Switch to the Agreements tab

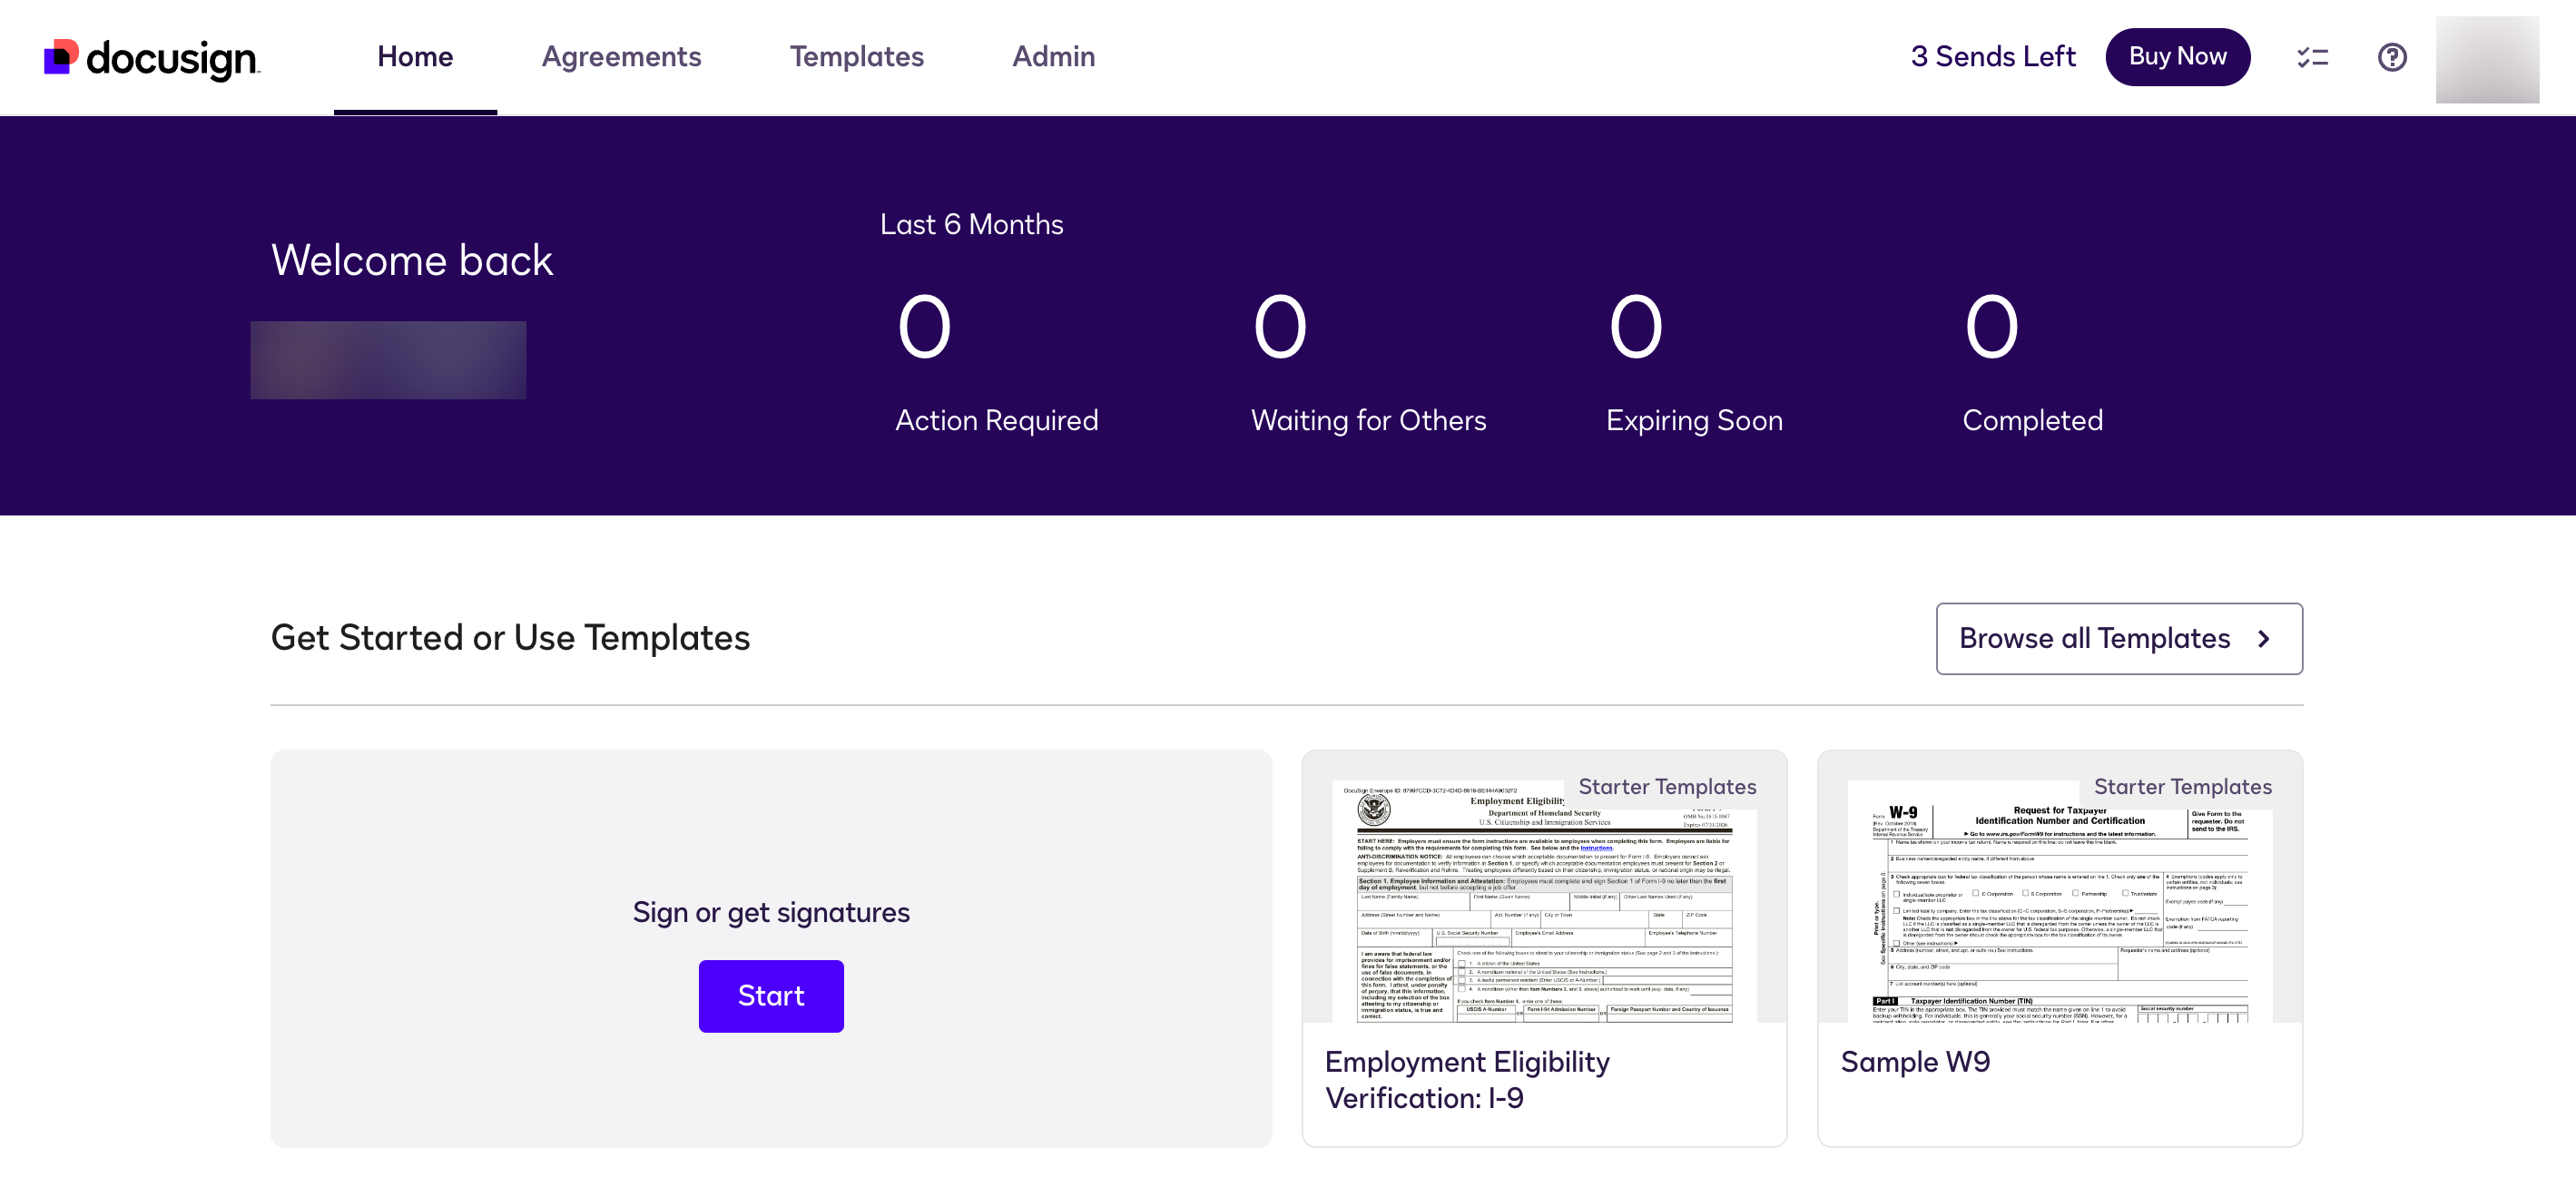click(621, 57)
